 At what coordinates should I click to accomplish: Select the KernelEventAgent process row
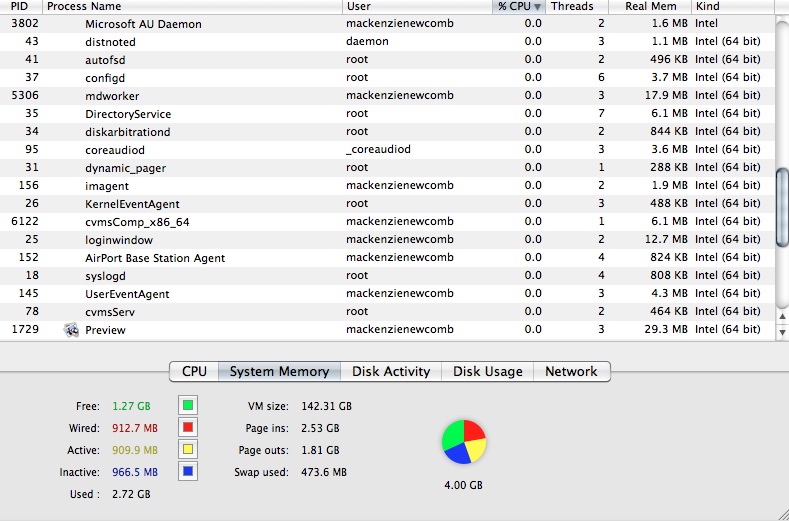[x=387, y=204]
